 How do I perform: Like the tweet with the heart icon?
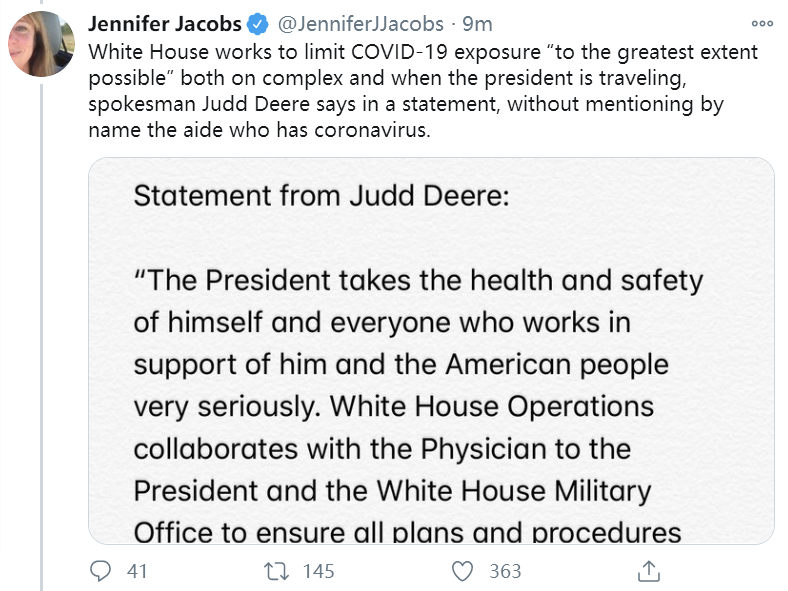click(x=461, y=571)
